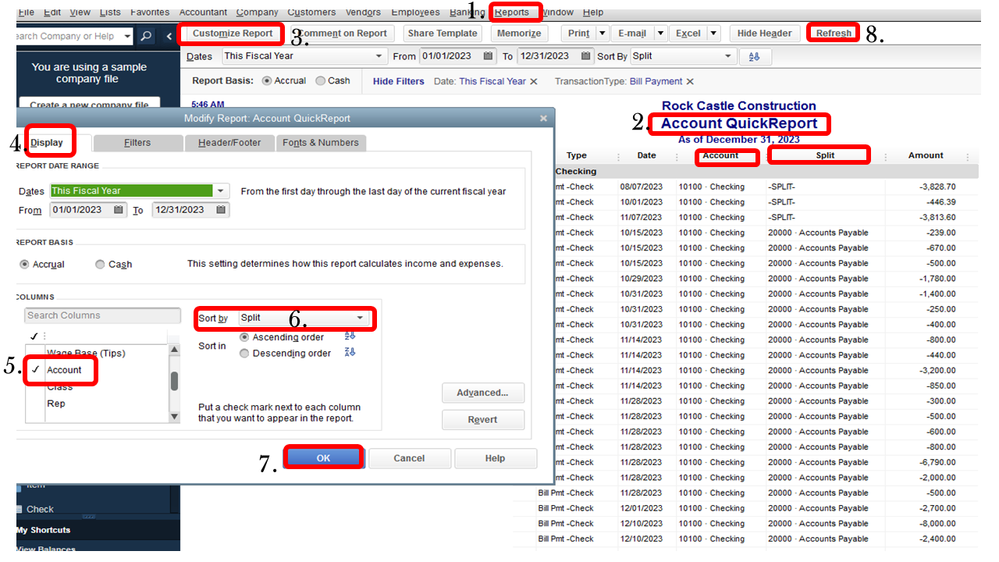This screenshot has height=562, width=999.
Task: Click the Hide Header button
Action: coord(764,33)
